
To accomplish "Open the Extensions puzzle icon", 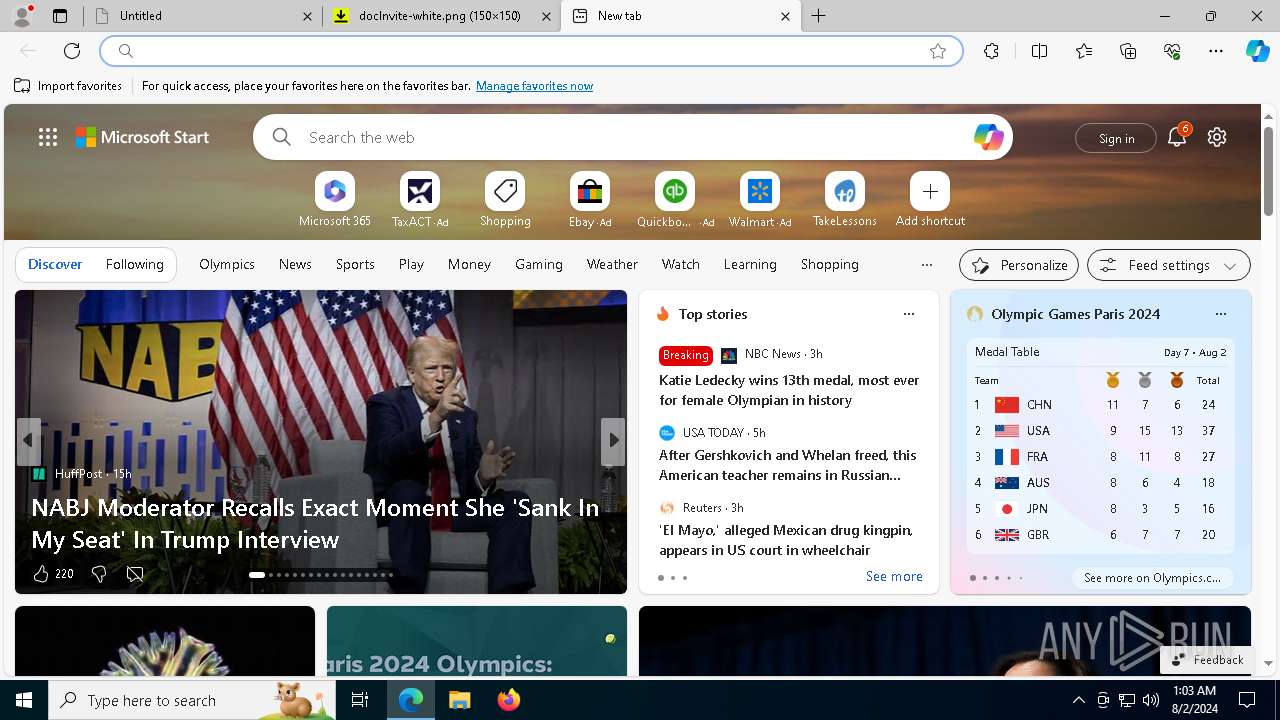I will [x=991, y=51].
